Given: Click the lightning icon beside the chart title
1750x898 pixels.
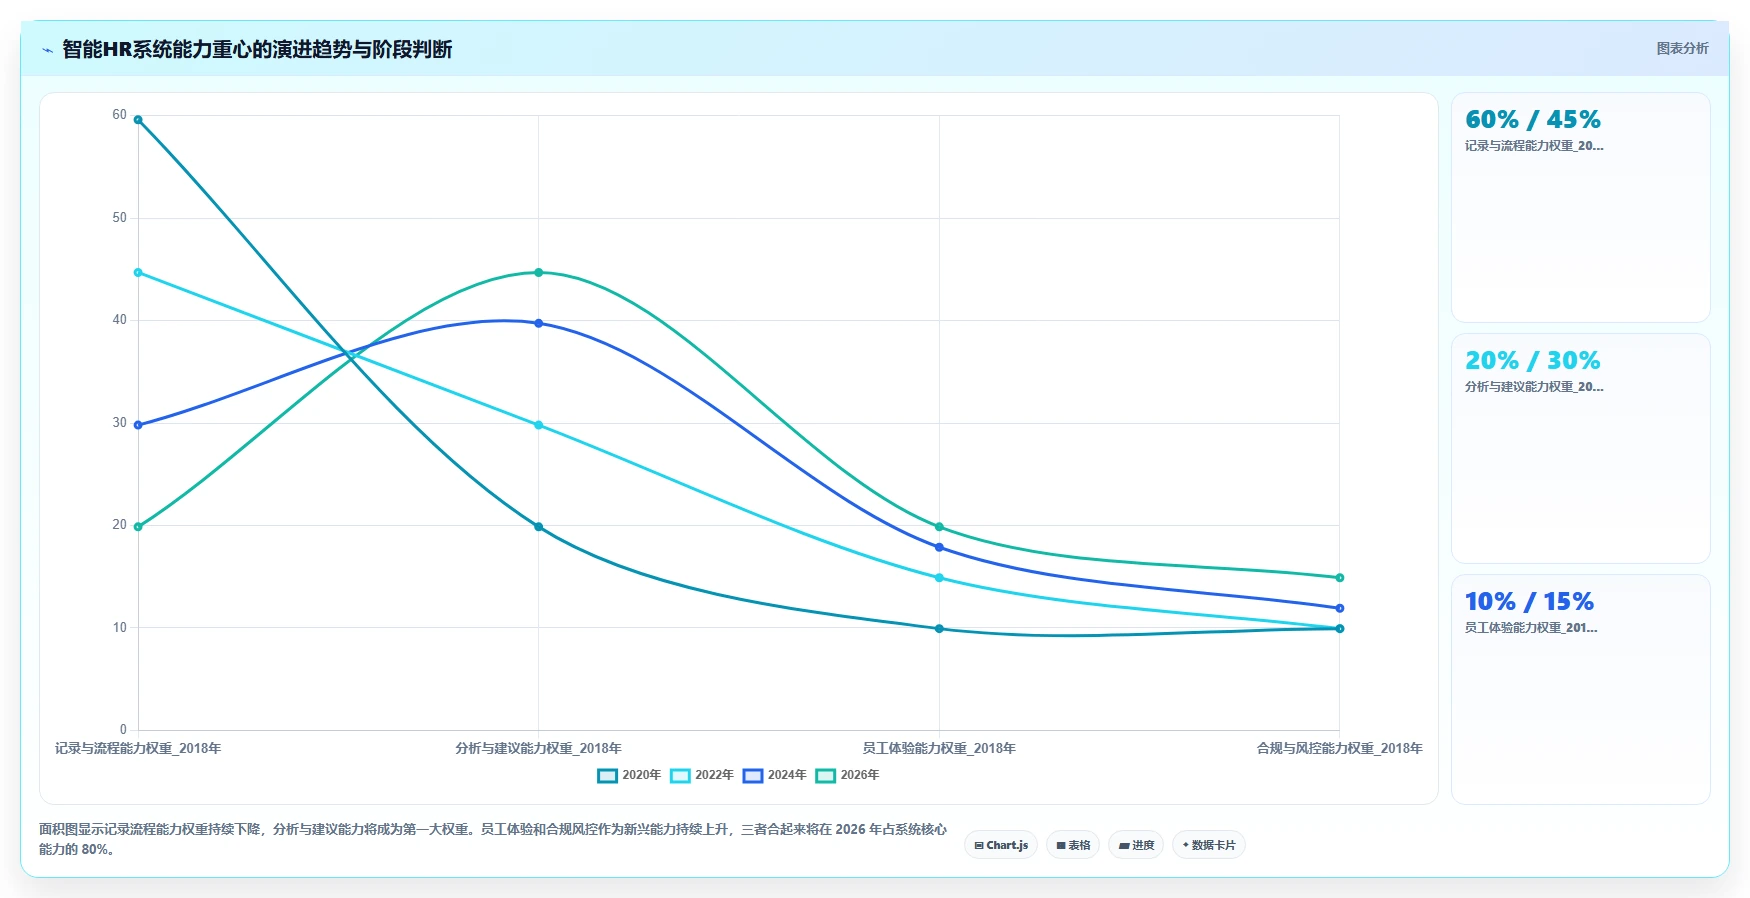Looking at the screenshot, I should click(x=47, y=50).
